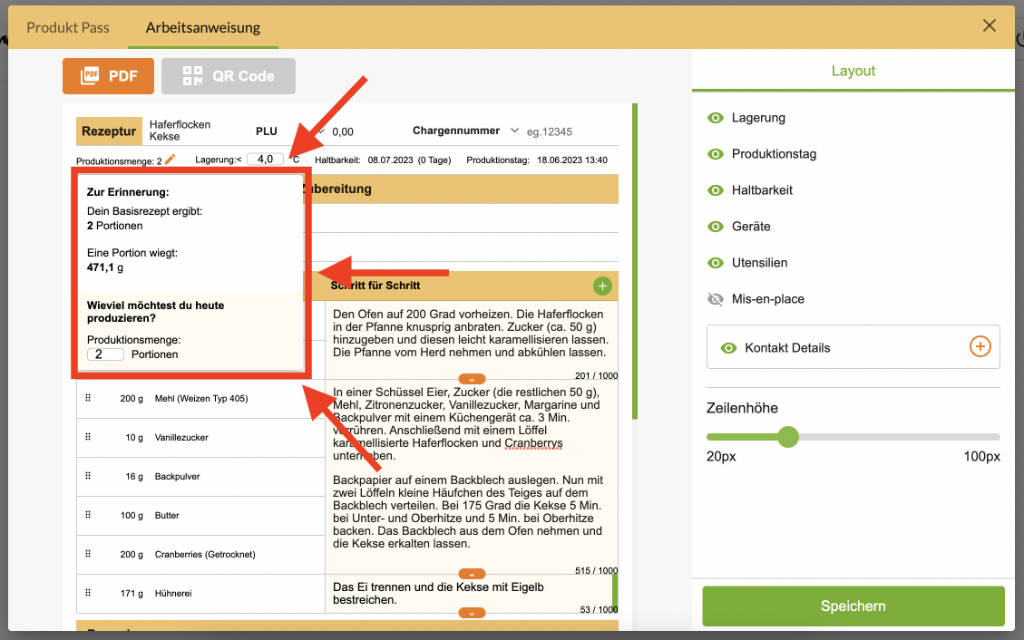Click drag handle beside Cranberries (Getrocknet)
The height and width of the screenshot is (640, 1024).
click(x=88, y=554)
